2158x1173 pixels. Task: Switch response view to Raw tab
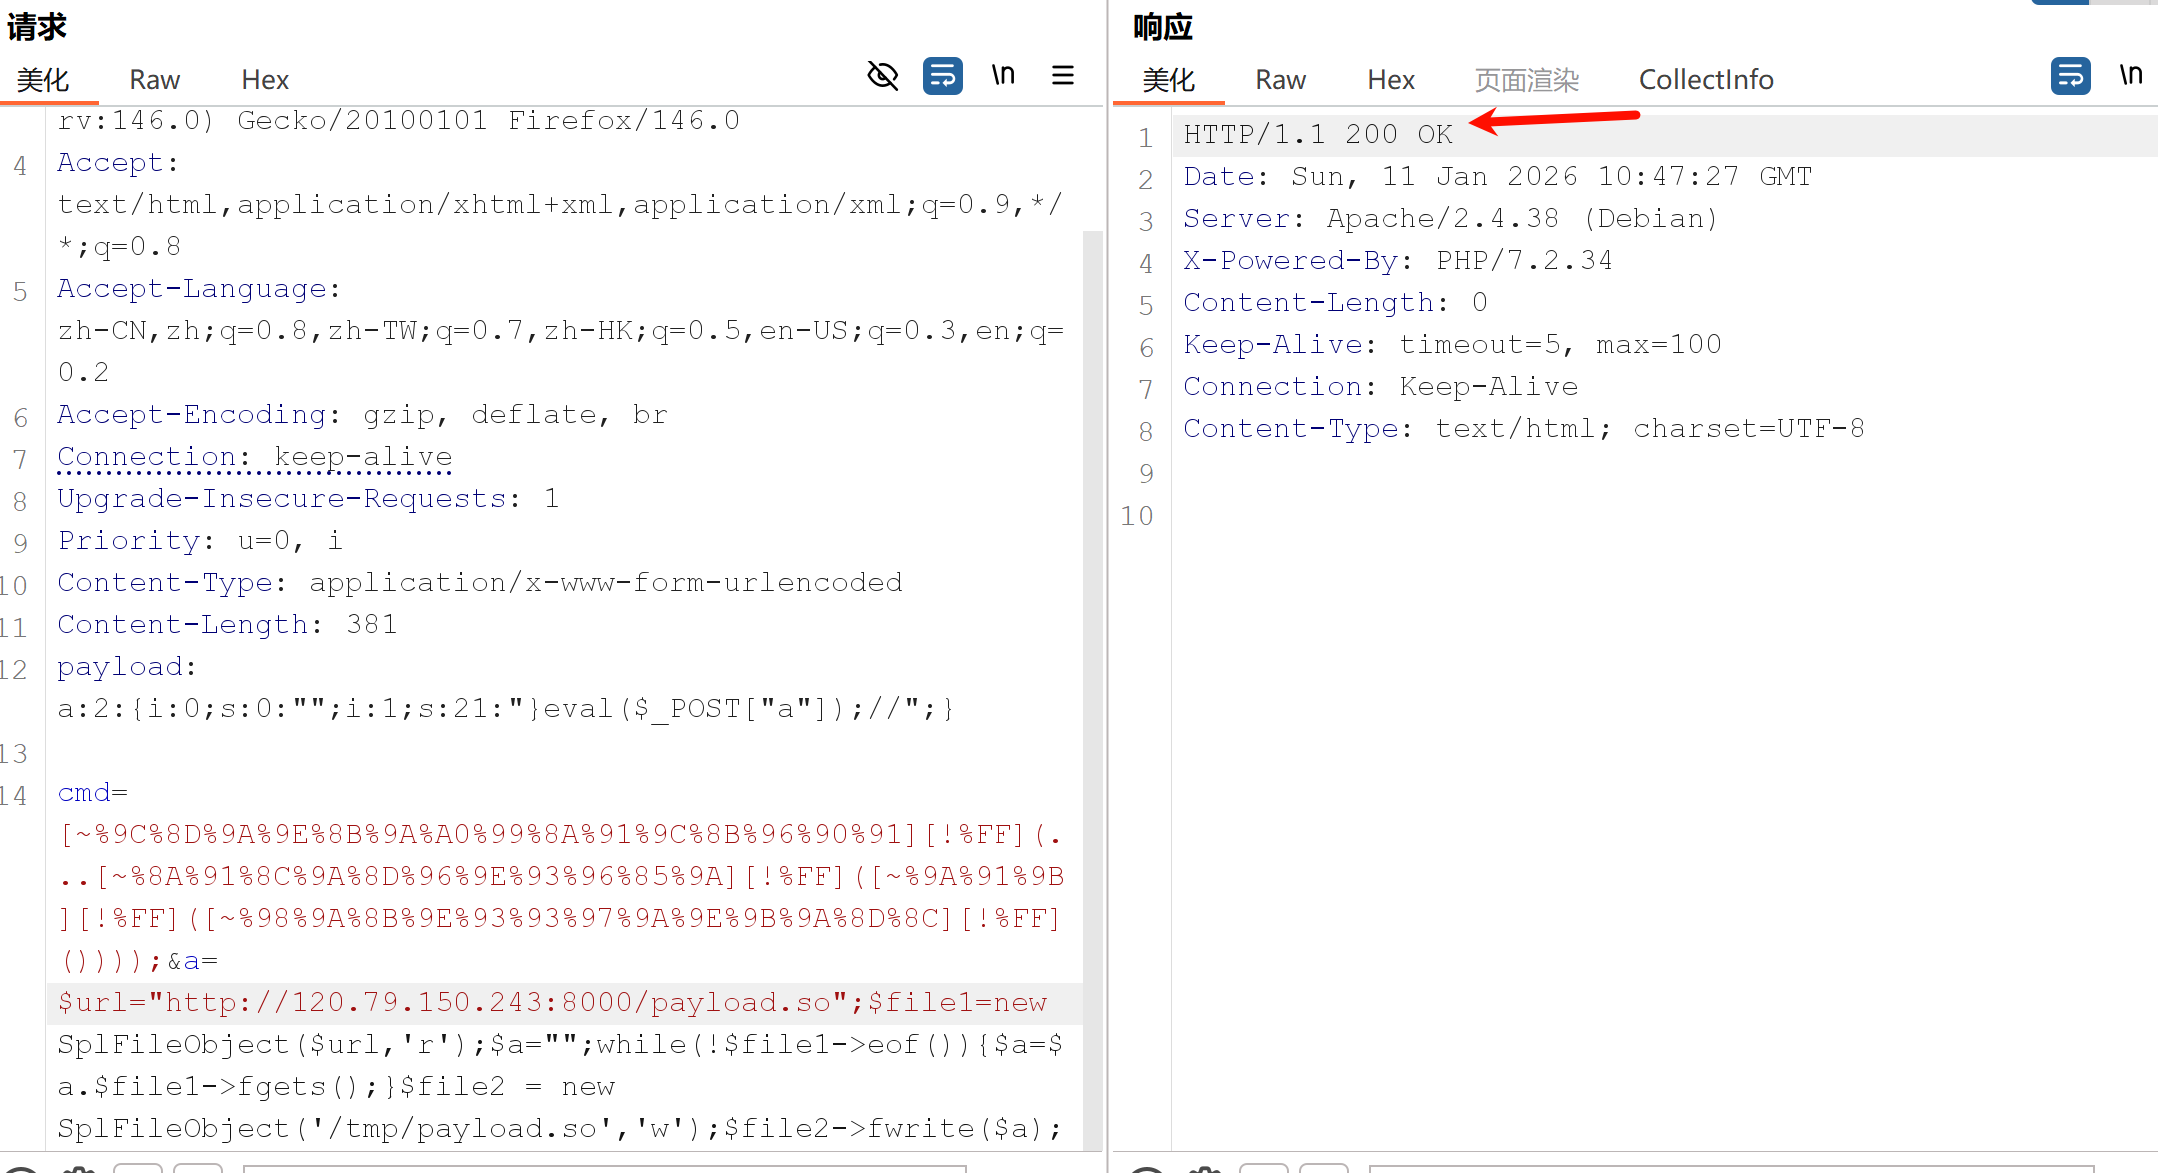[x=1280, y=80]
